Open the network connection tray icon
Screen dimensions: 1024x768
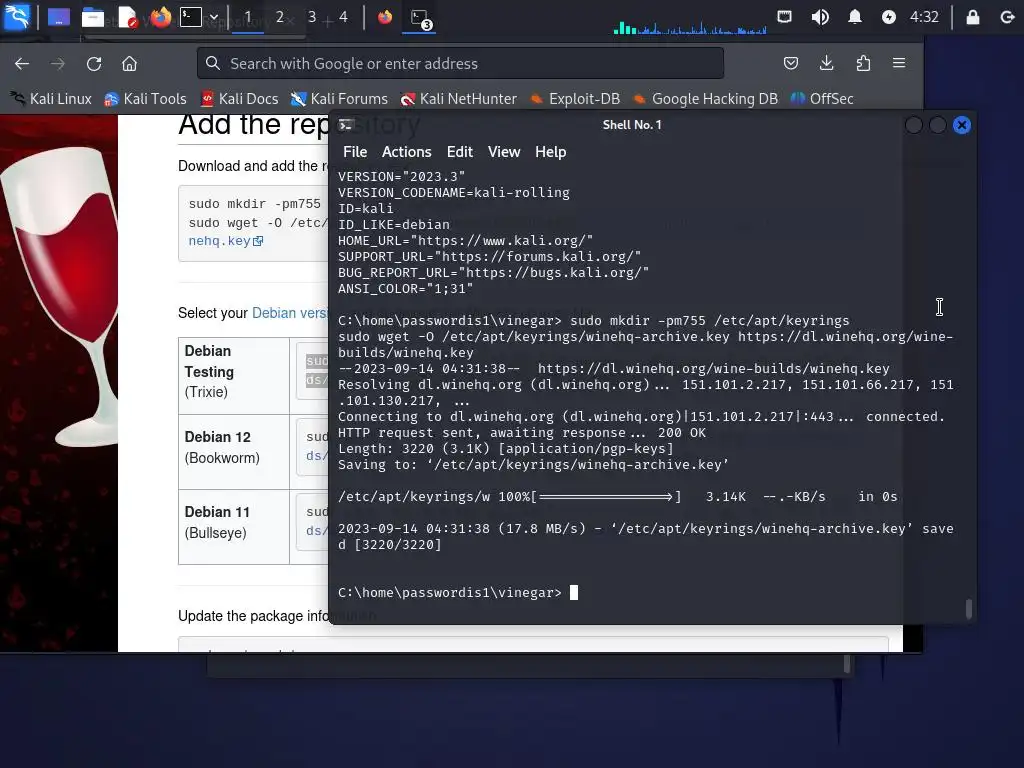click(x=784, y=17)
